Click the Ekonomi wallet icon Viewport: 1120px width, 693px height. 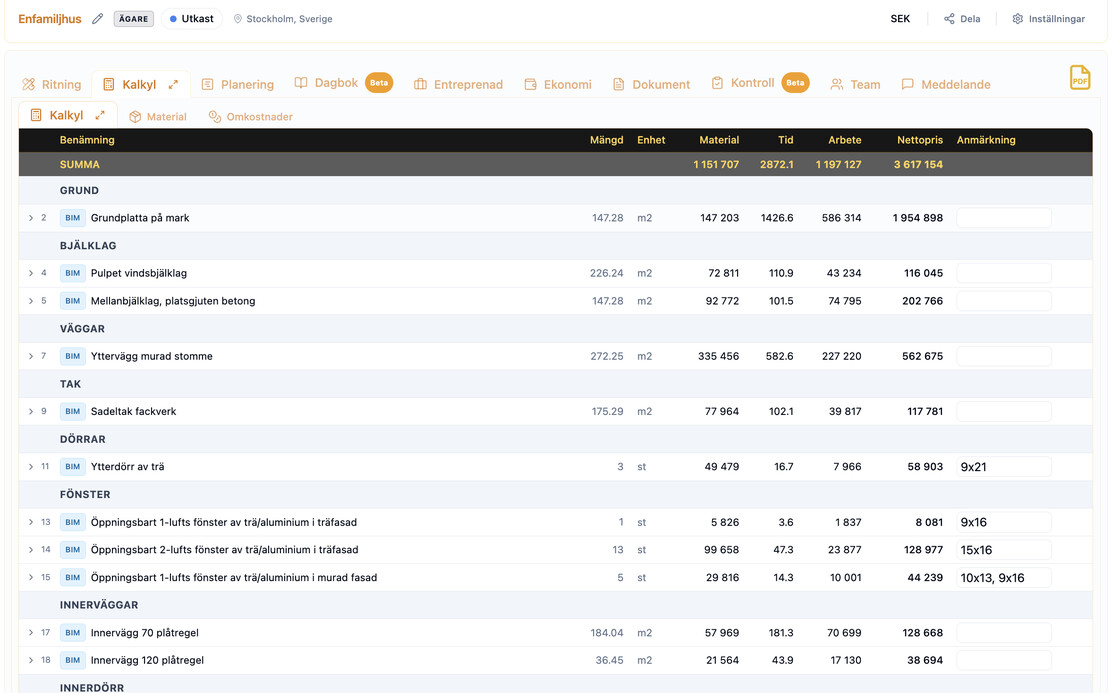pos(530,84)
